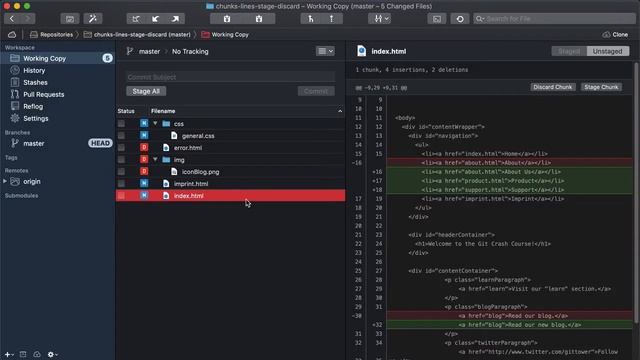The image size is (640, 360).
Task: Click the Discard Chunk button
Action: 553,87
